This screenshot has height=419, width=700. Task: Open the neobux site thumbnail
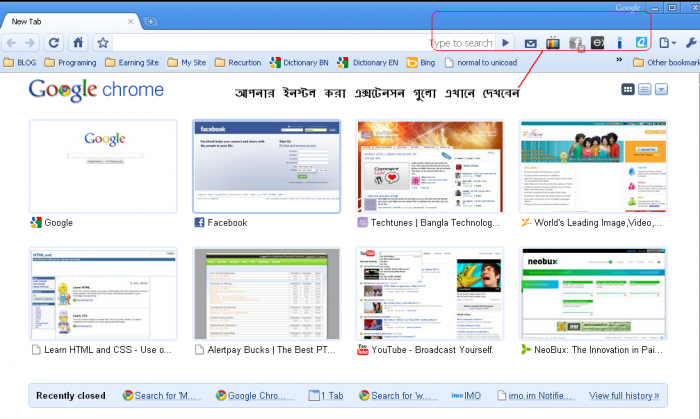(593, 293)
